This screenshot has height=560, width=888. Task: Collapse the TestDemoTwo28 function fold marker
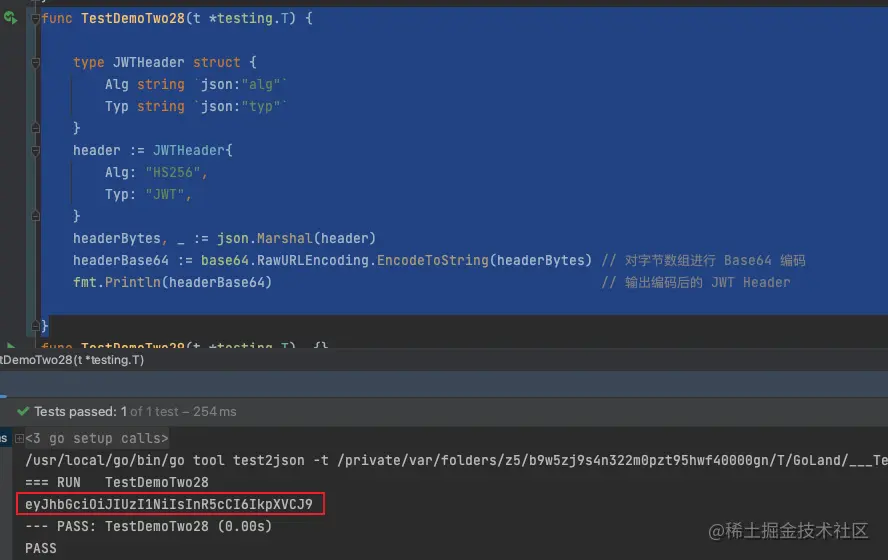[35, 19]
